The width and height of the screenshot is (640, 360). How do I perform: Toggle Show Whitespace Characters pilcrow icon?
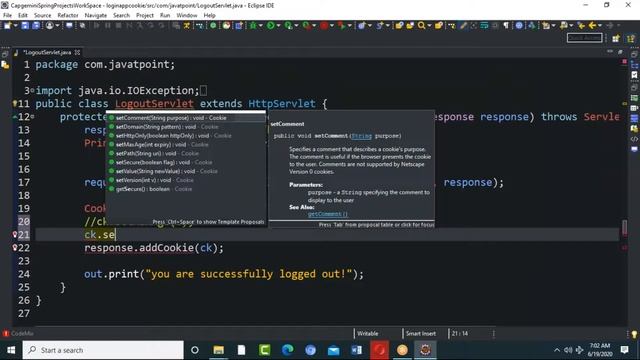[506, 25]
